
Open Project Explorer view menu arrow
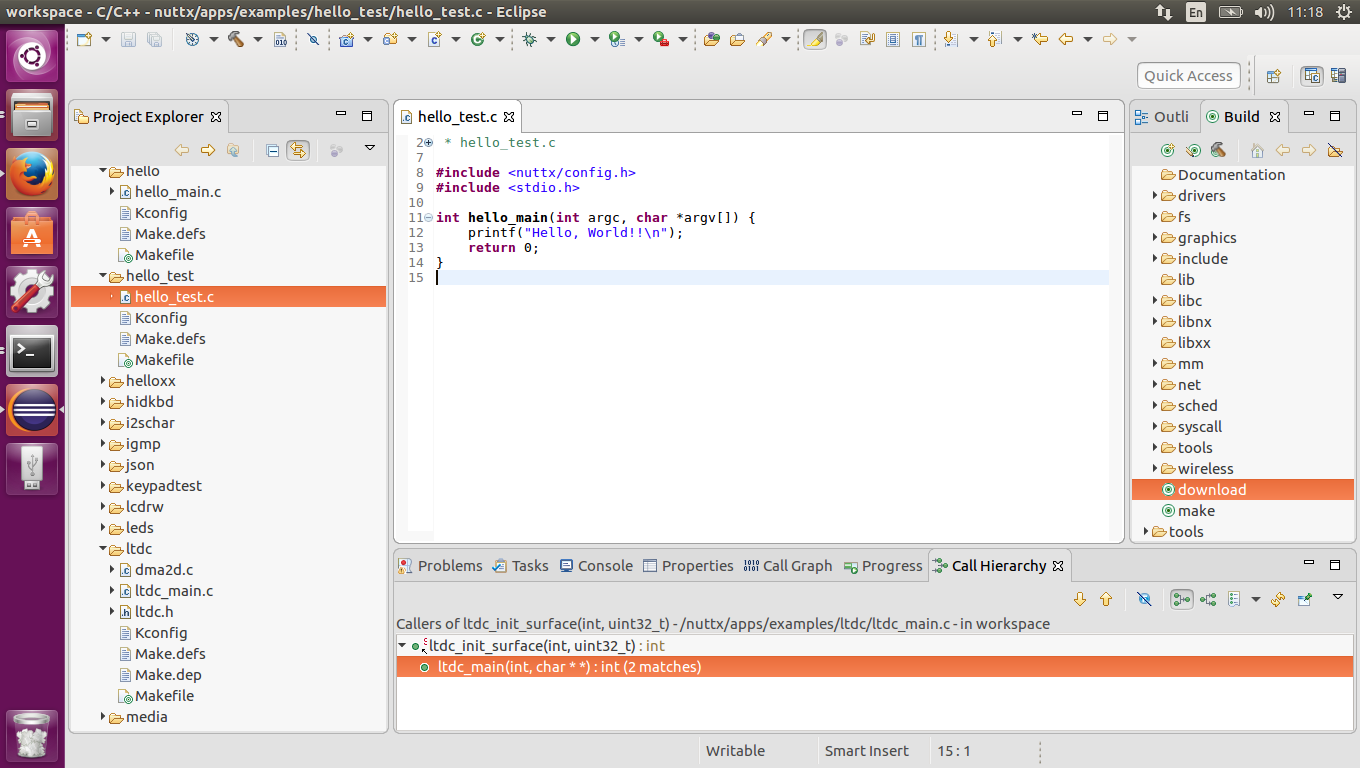point(369,148)
